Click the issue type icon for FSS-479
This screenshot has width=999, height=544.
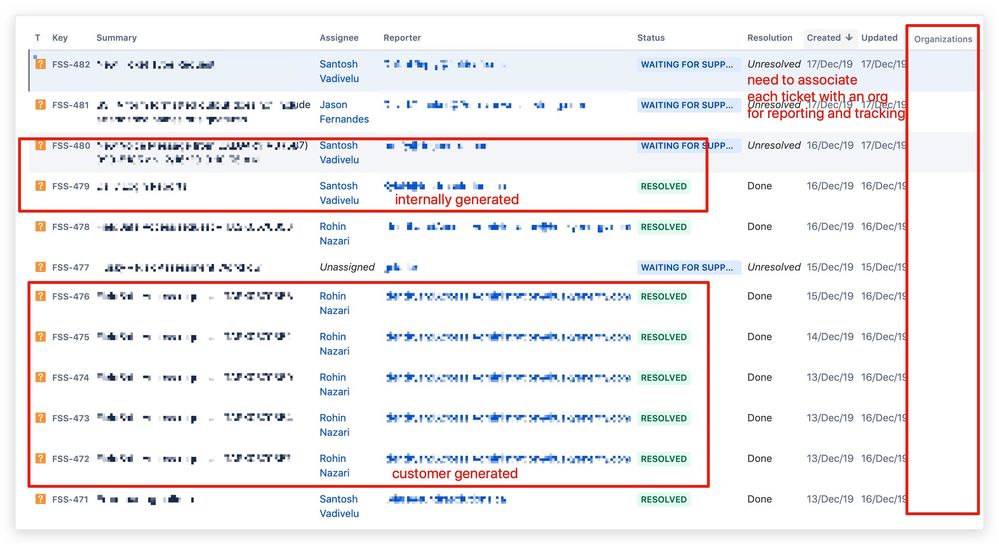click(x=40, y=186)
